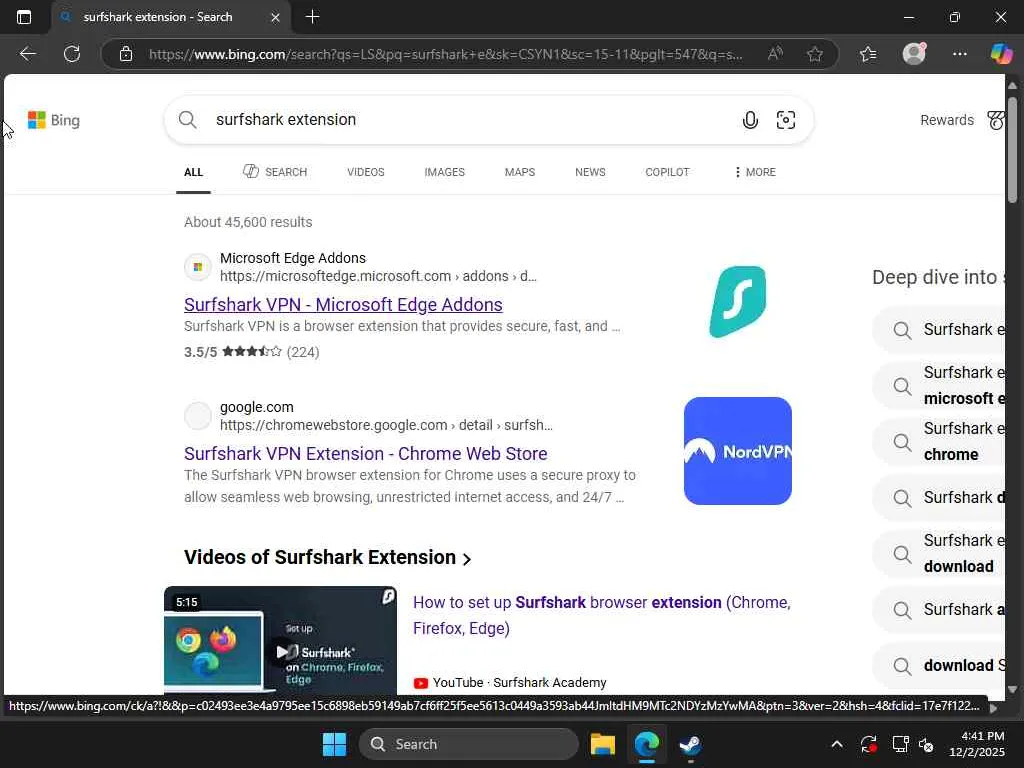This screenshot has width=1024, height=768.
Task: Switch to the NEWS tab
Action: coord(590,172)
